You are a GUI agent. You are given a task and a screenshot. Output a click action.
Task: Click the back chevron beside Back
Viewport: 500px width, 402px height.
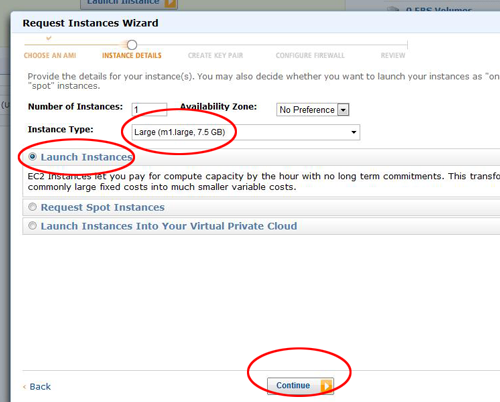(24, 387)
